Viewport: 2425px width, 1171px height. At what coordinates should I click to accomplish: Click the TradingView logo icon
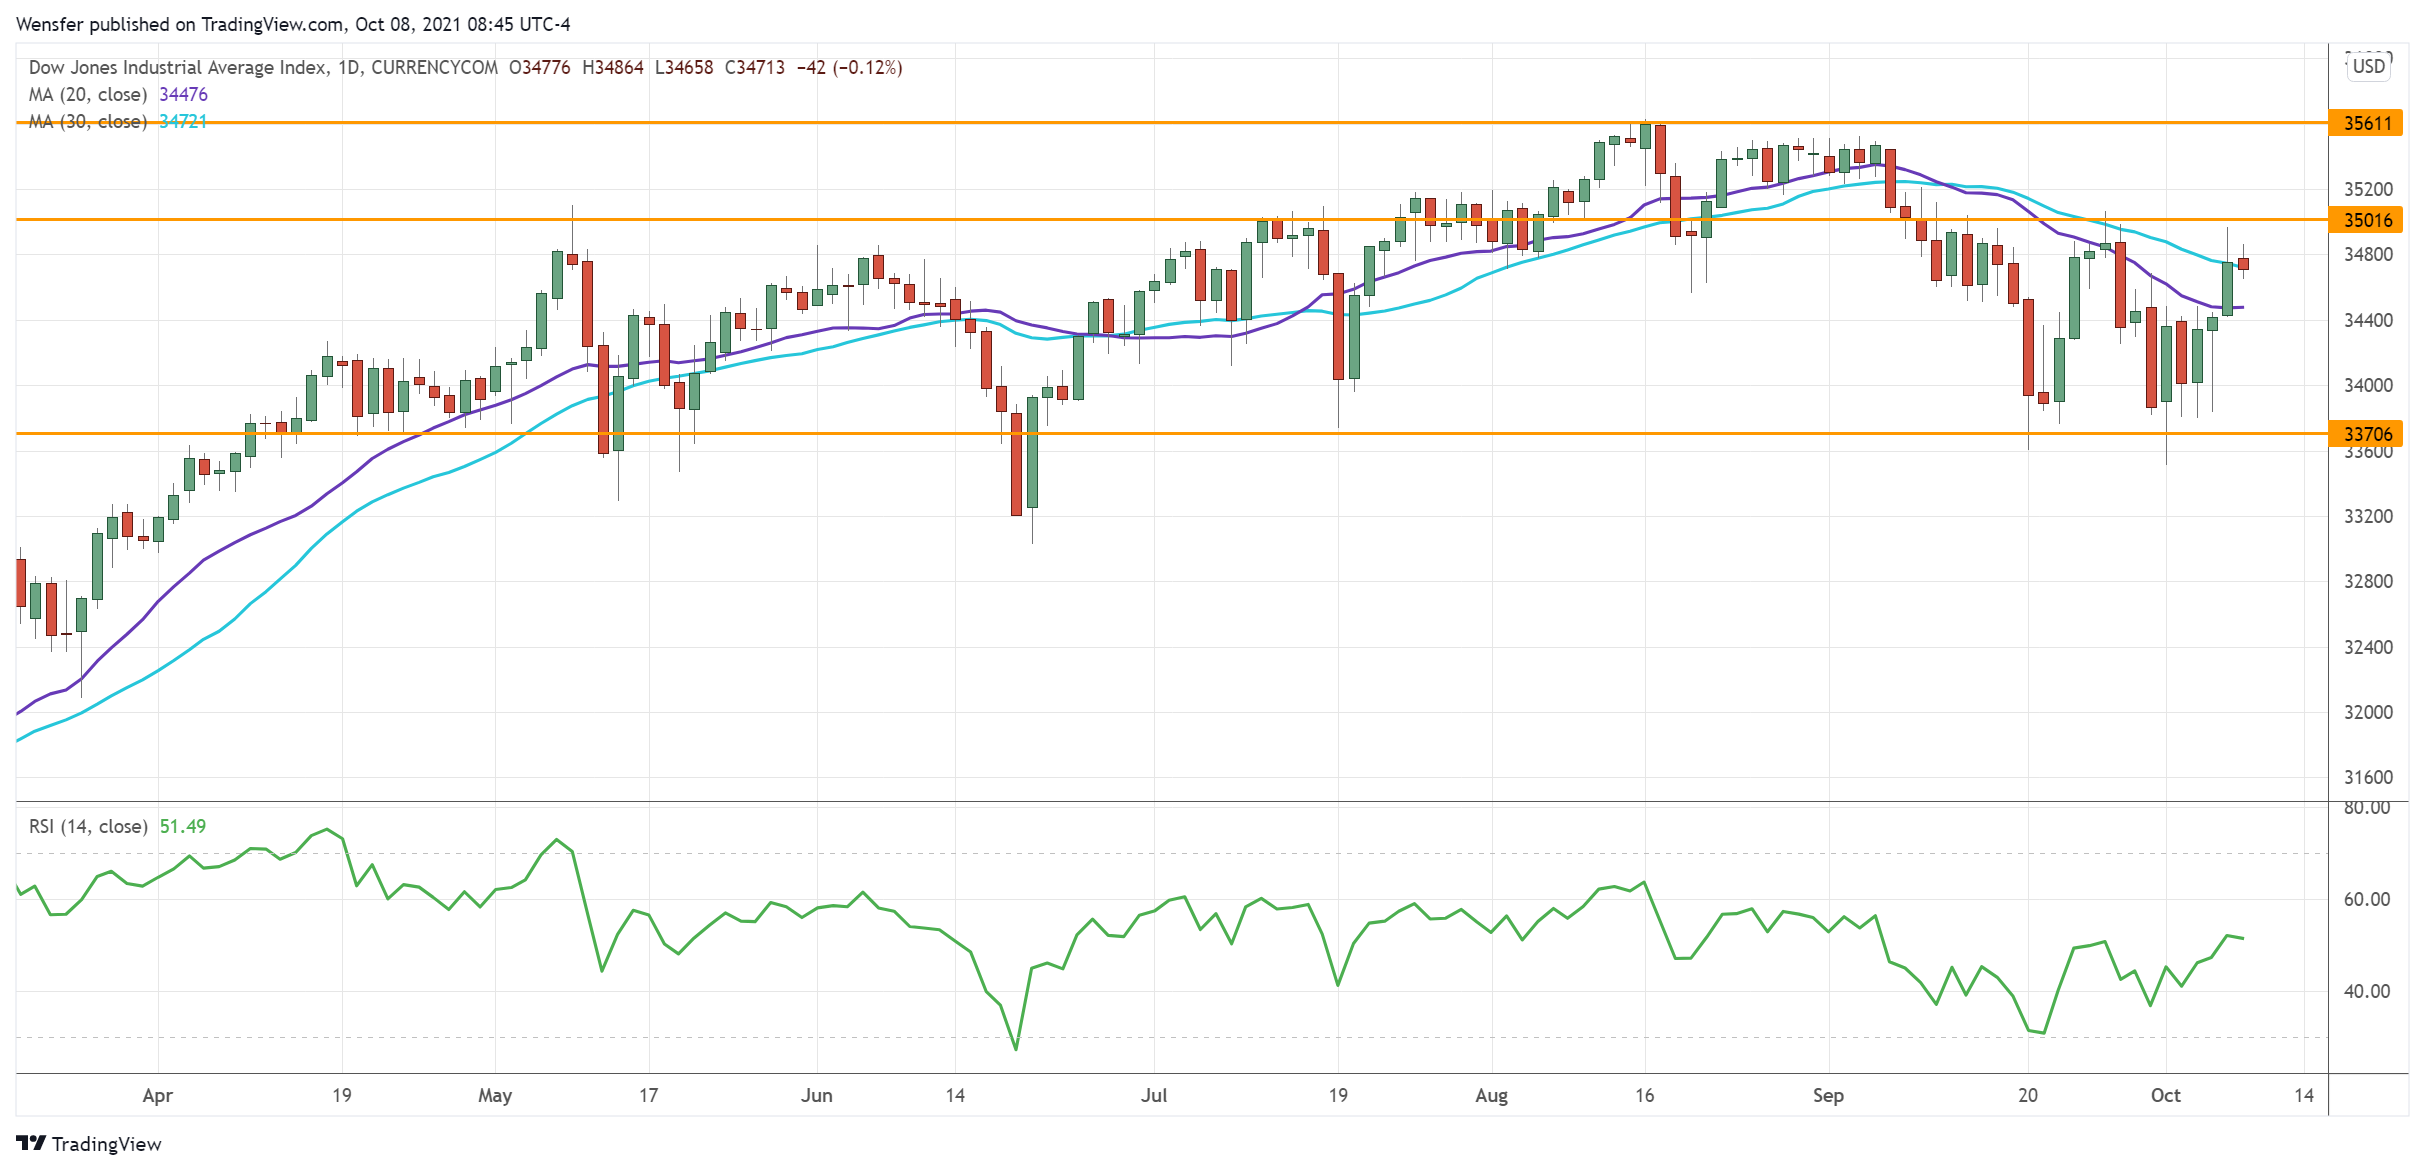coord(30,1143)
